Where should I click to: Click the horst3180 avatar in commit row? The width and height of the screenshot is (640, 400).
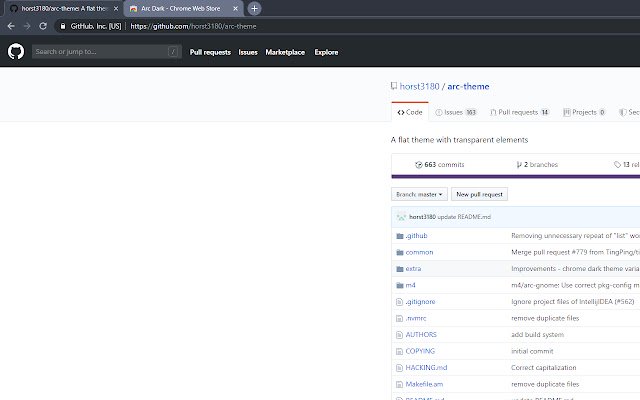pos(401,217)
